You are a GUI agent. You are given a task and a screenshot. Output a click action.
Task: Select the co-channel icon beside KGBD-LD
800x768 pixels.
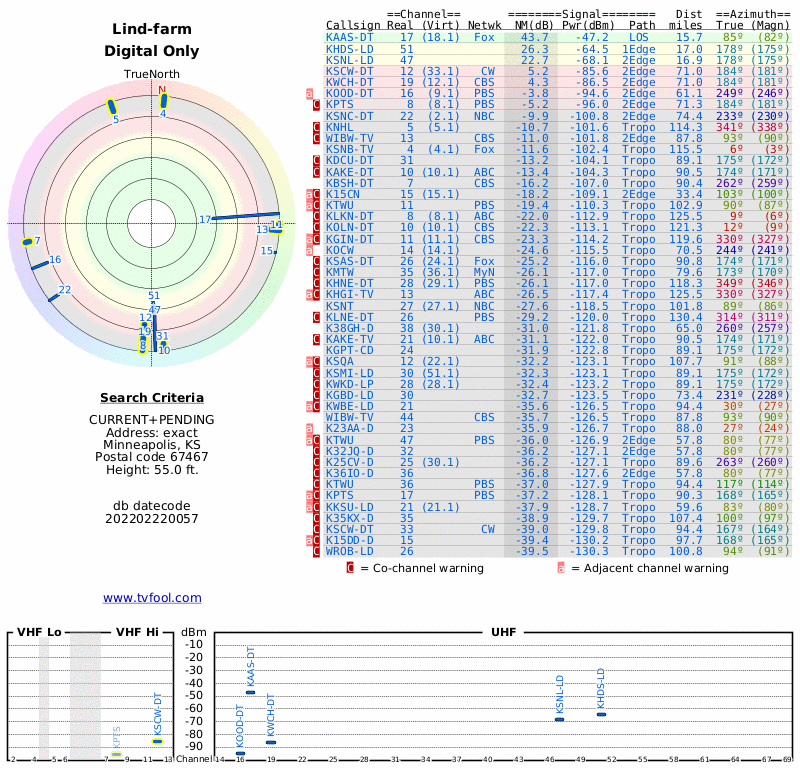pos(316,395)
